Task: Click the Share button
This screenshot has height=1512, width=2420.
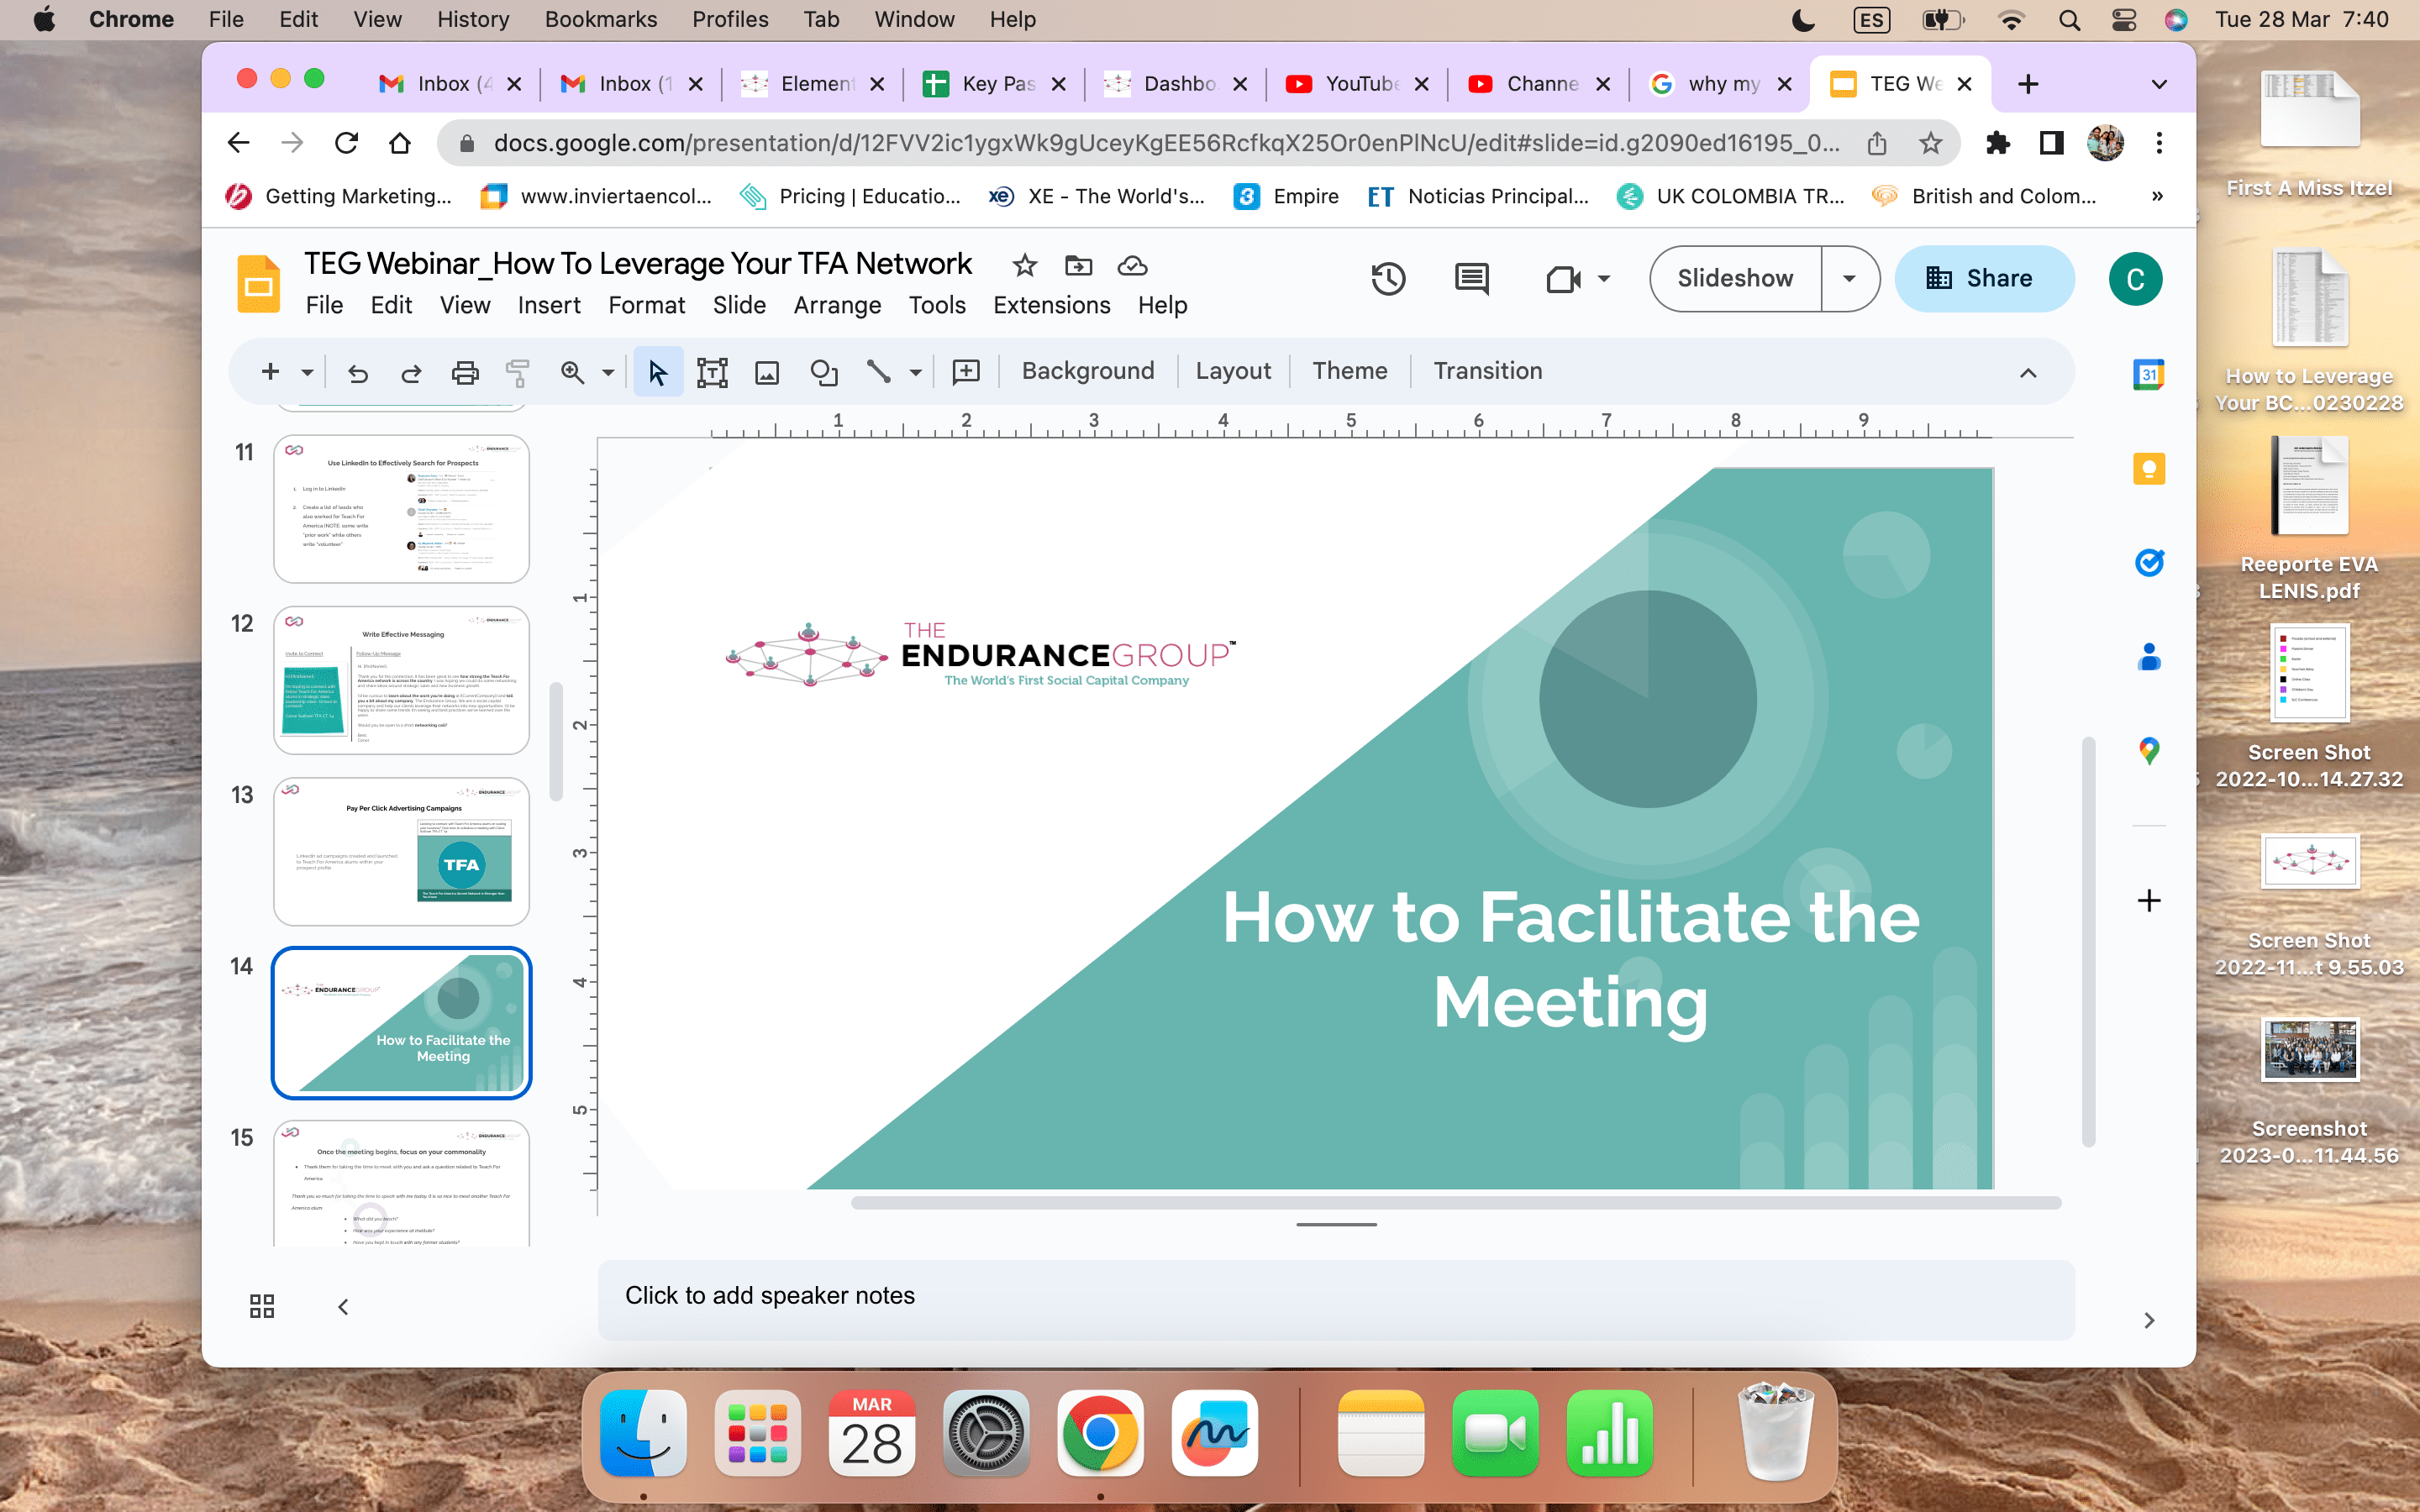Action: pyautogui.click(x=1983, y=279)
